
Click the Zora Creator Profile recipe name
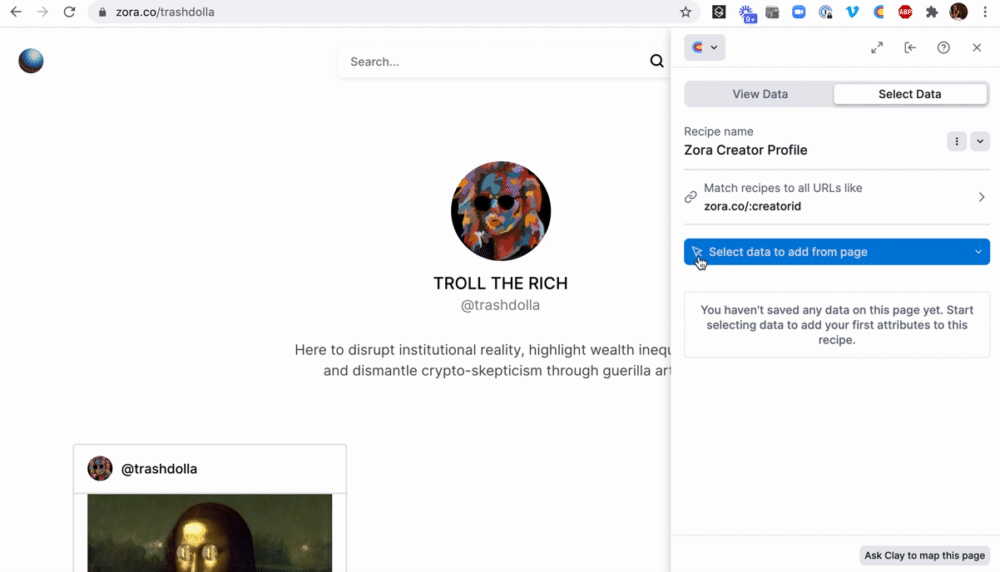click(746, 150)
